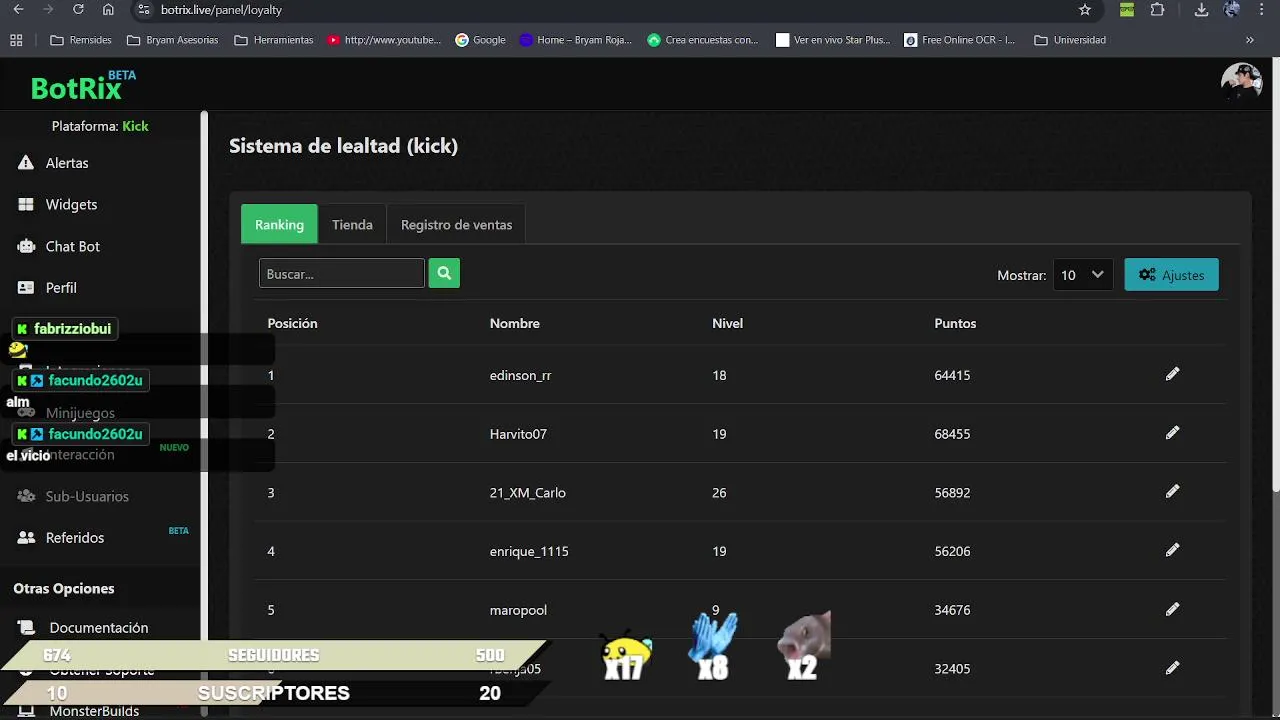The height and width of the screenshot is (720, 1280).
Task: Select the name enrique_1115
Action: (x=529, y=551)
